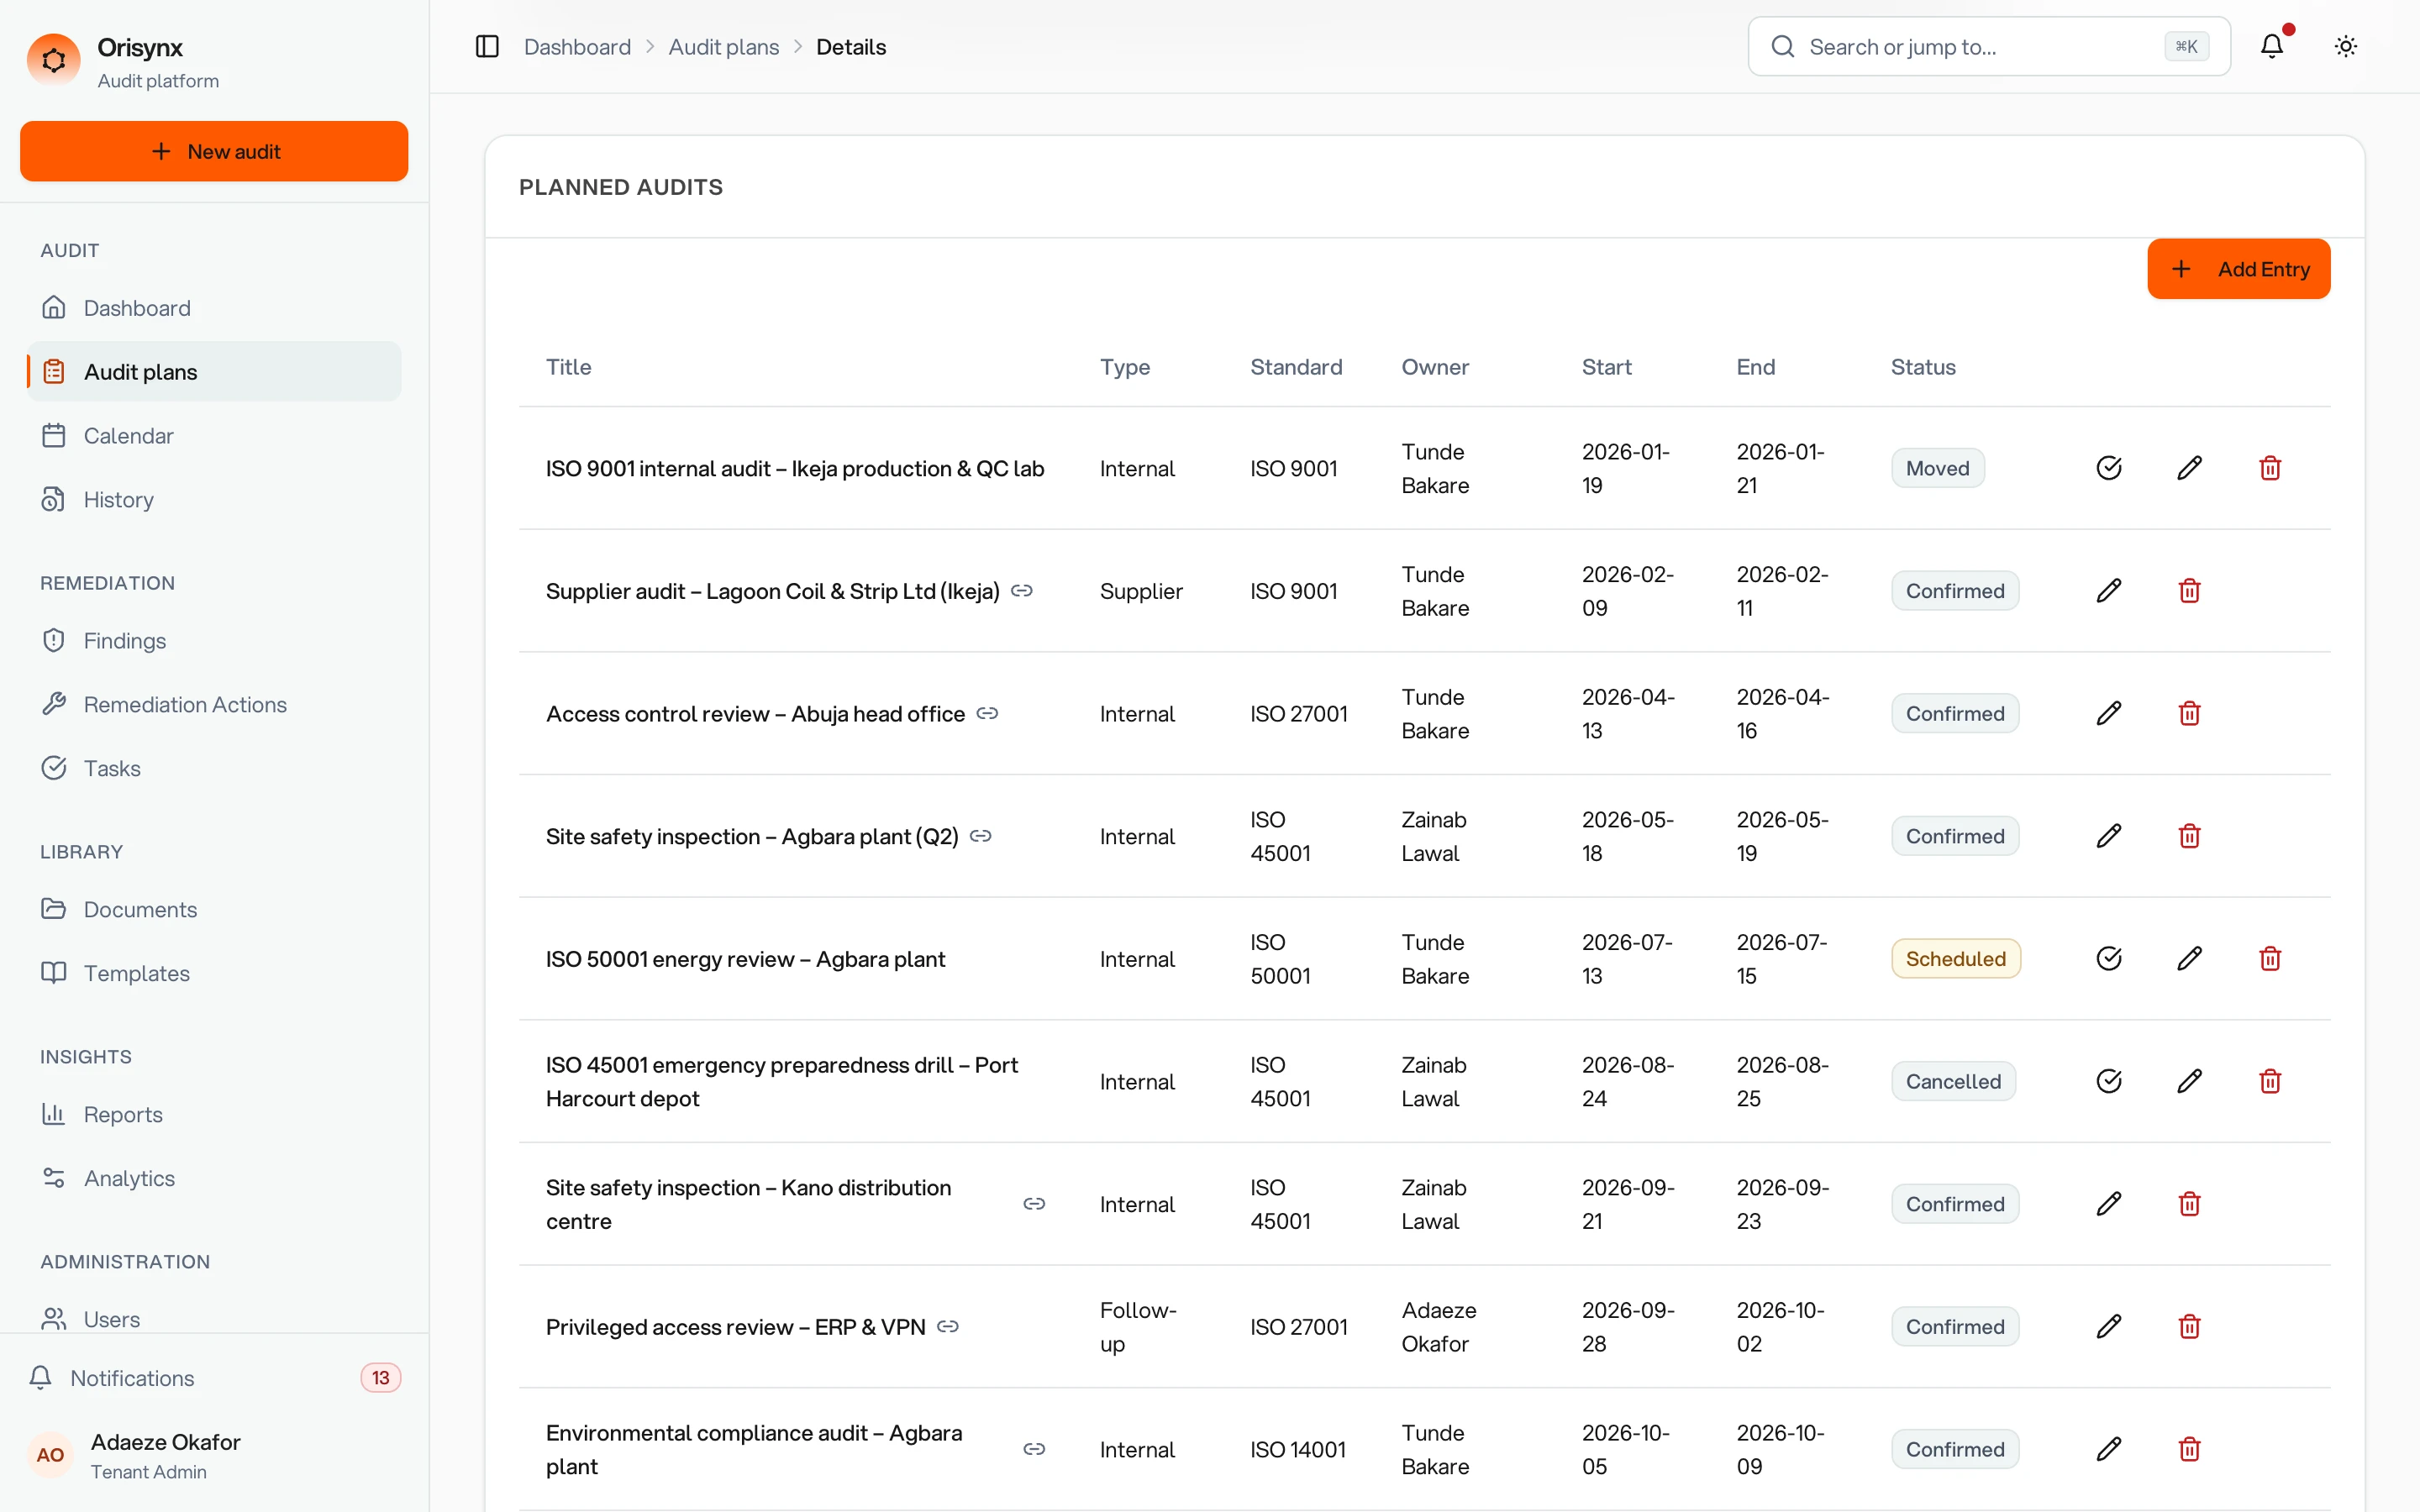This screenshot has height=1512, width=2420.
Task: Open Dashboard in sidebar
Action: tap(214, 308)
